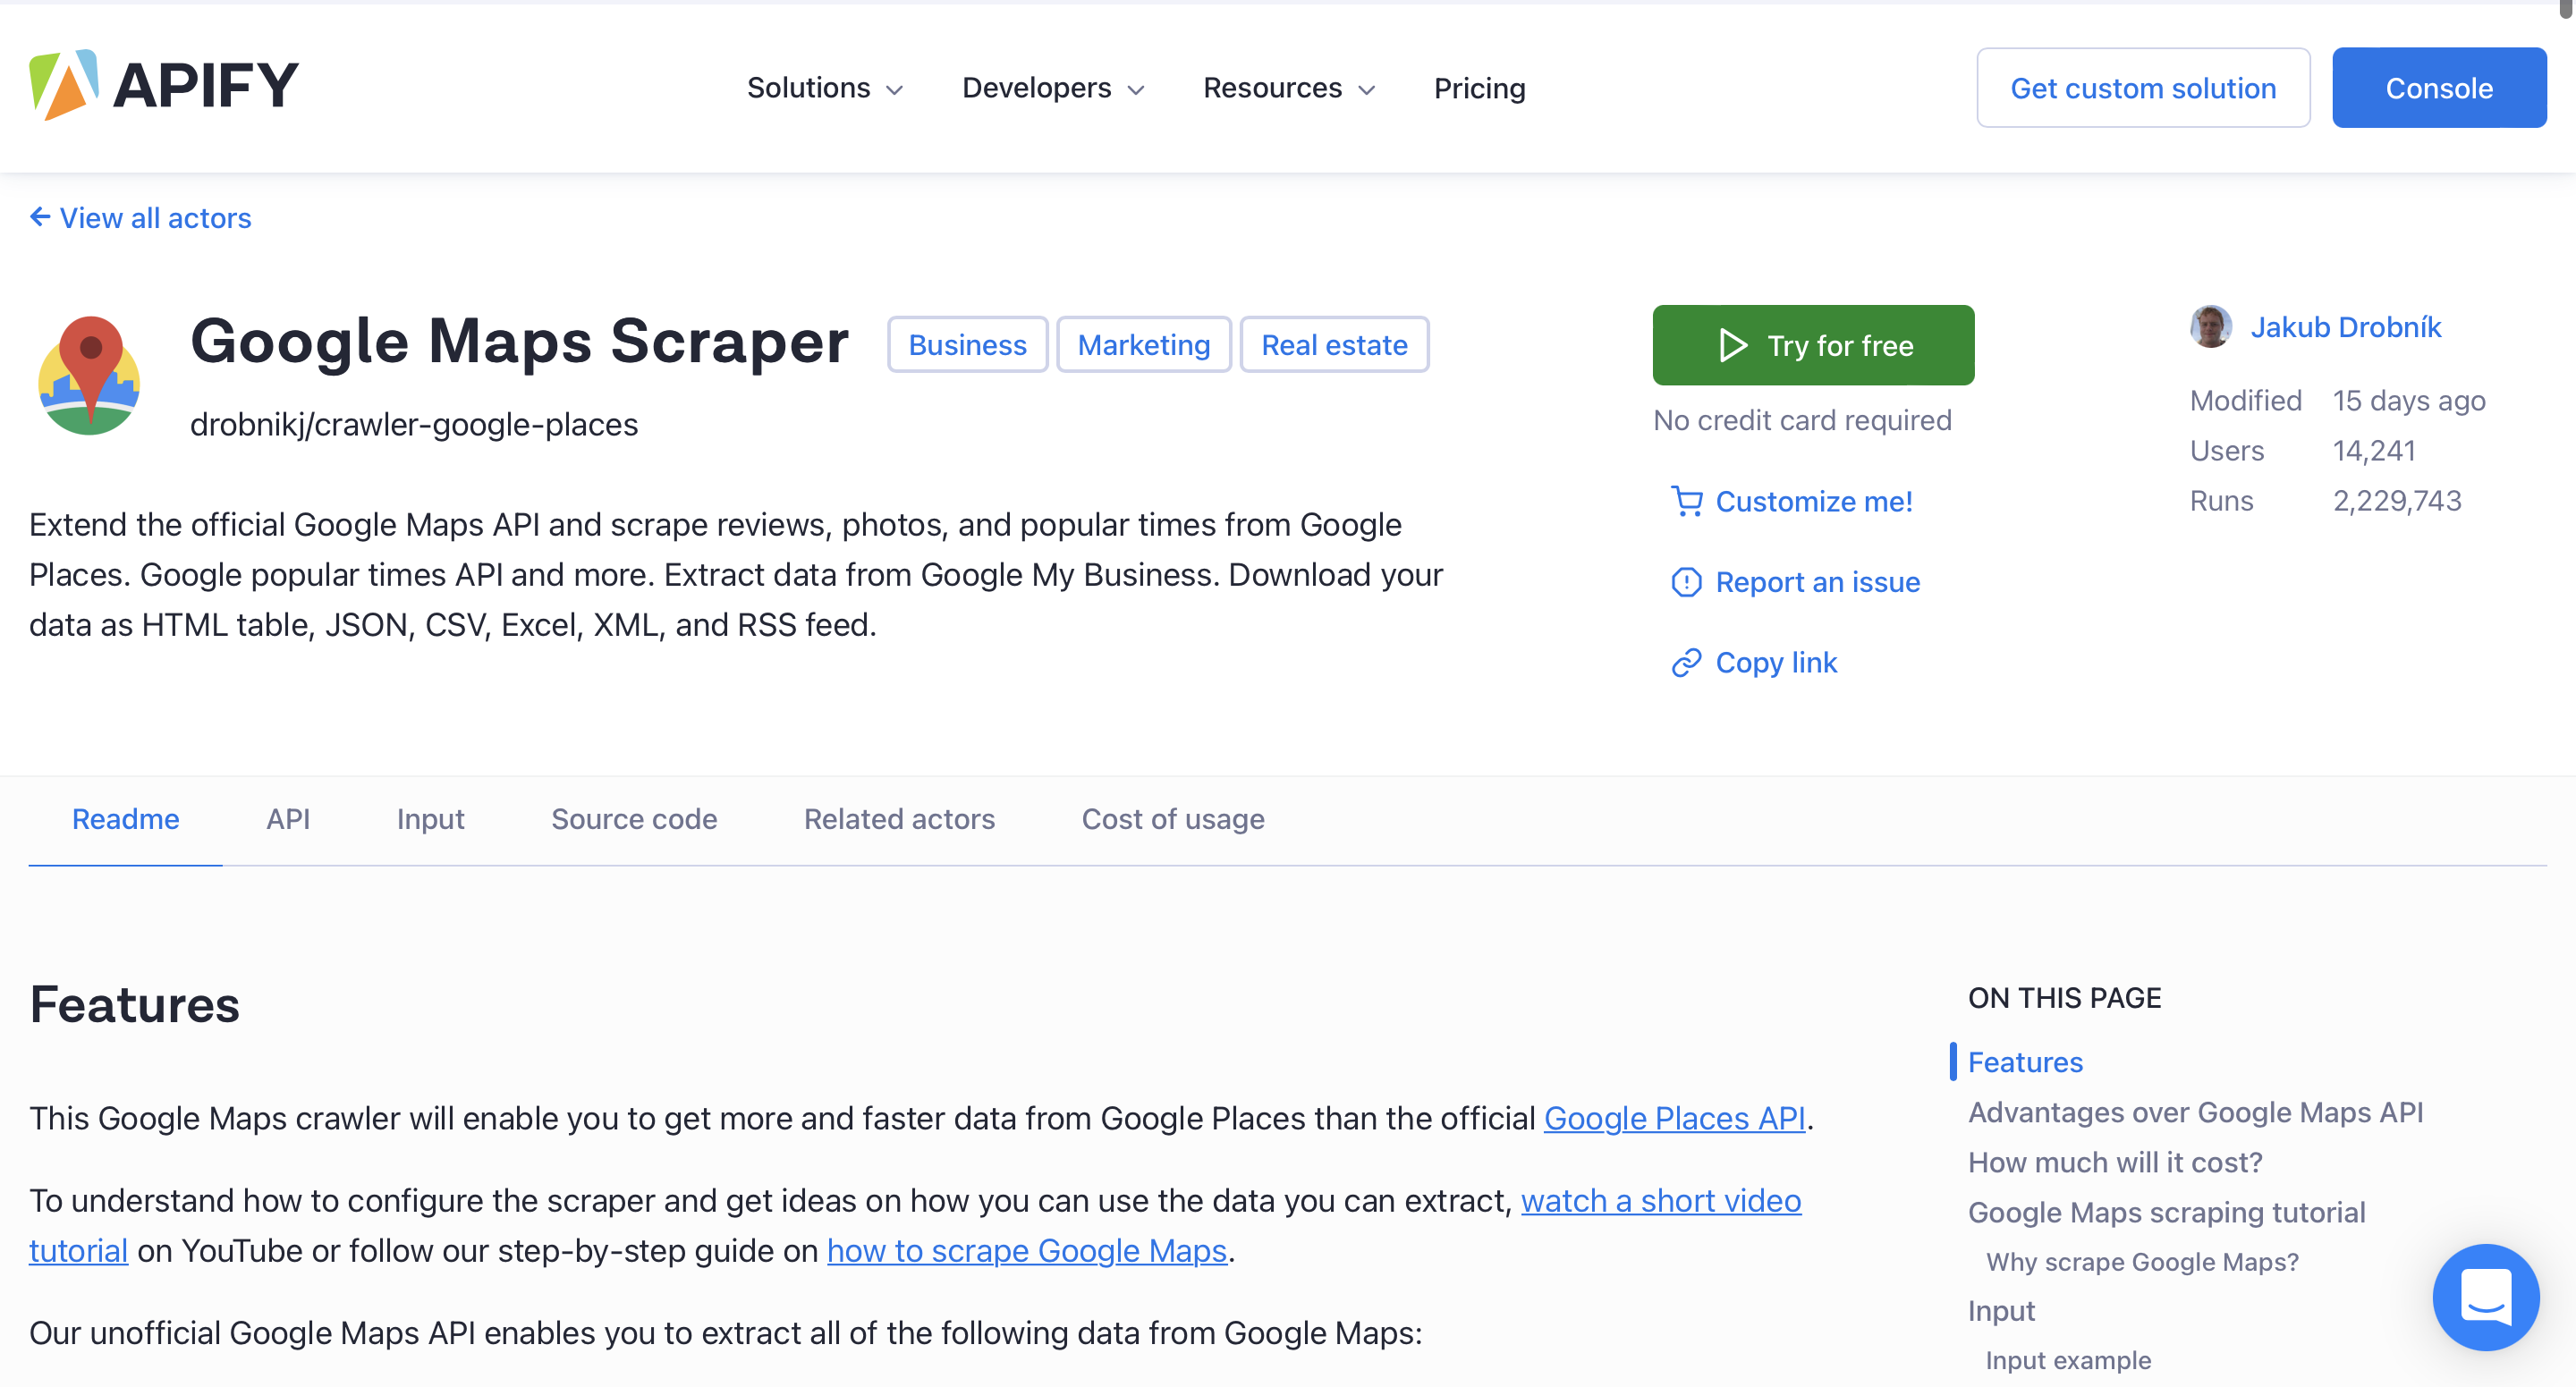
Task: Expand the Solutions dropdown menu
Action: click(x=826, y=88)
